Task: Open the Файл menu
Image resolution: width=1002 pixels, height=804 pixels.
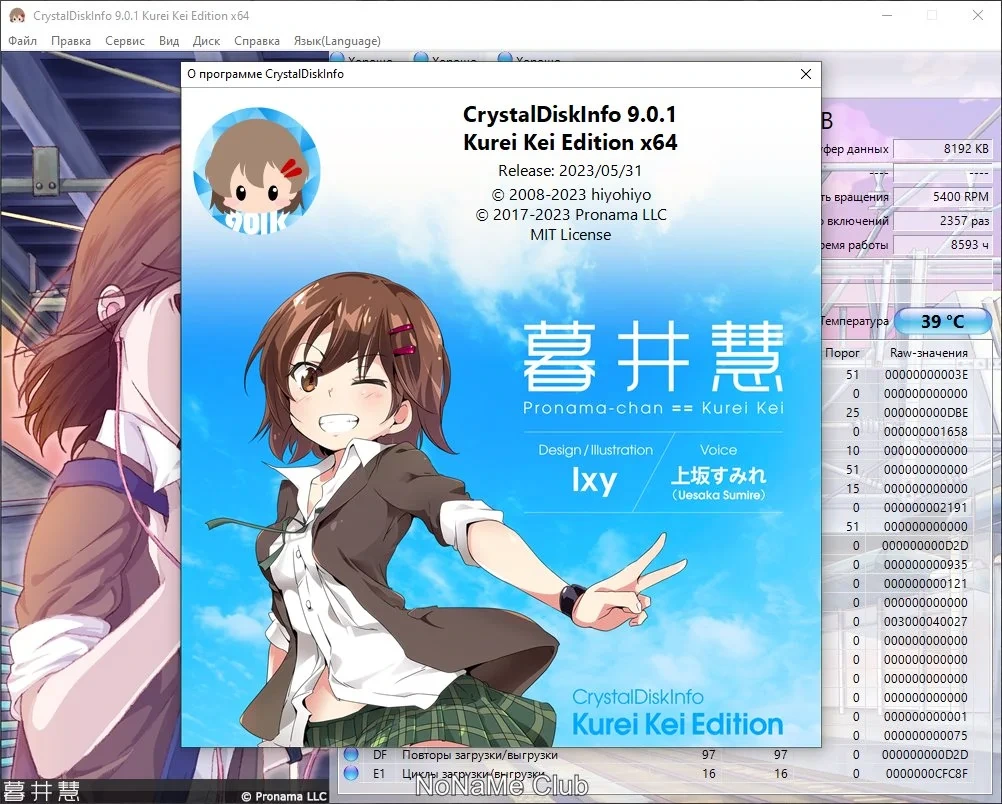Action: (x=22, y=41)
